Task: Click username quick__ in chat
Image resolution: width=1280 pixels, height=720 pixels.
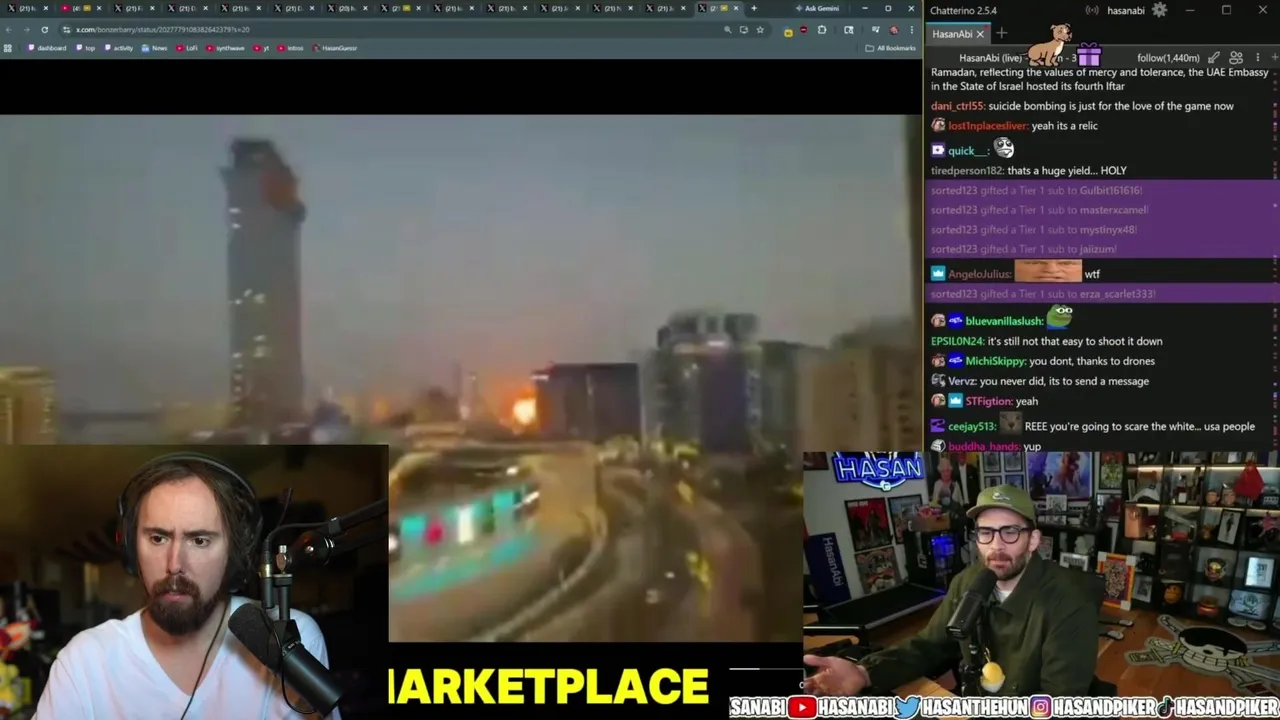Action: click(967, 151)
